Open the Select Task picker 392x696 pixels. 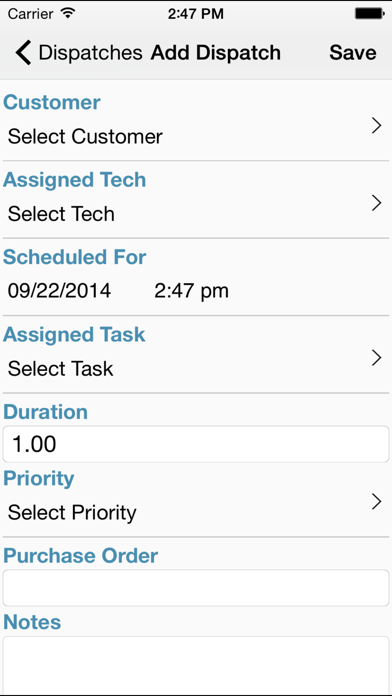(60, 368)
